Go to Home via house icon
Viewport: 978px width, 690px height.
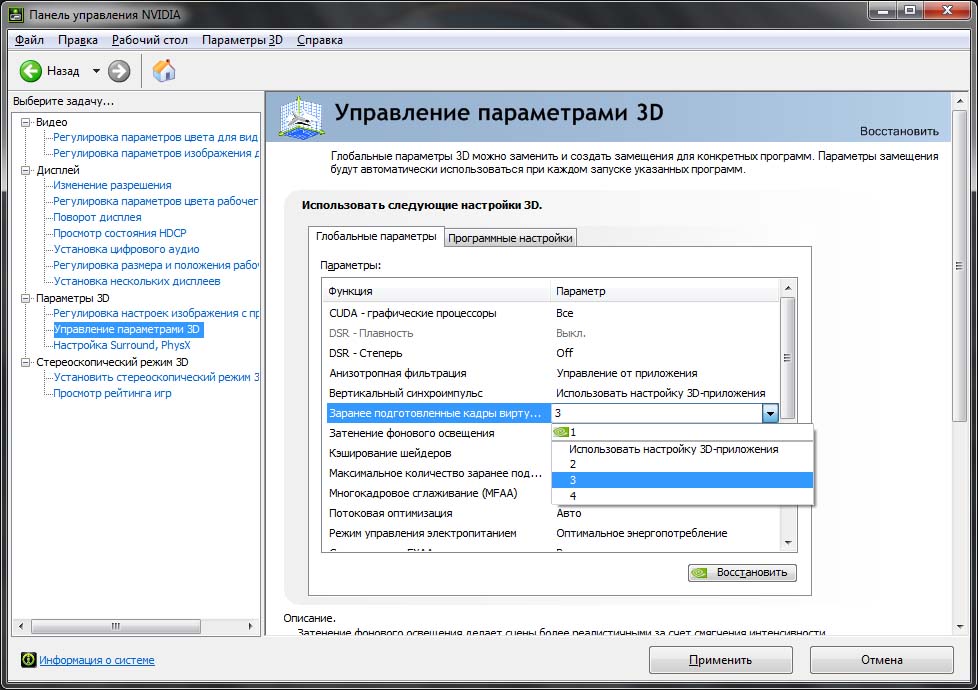tap(164, 70)
